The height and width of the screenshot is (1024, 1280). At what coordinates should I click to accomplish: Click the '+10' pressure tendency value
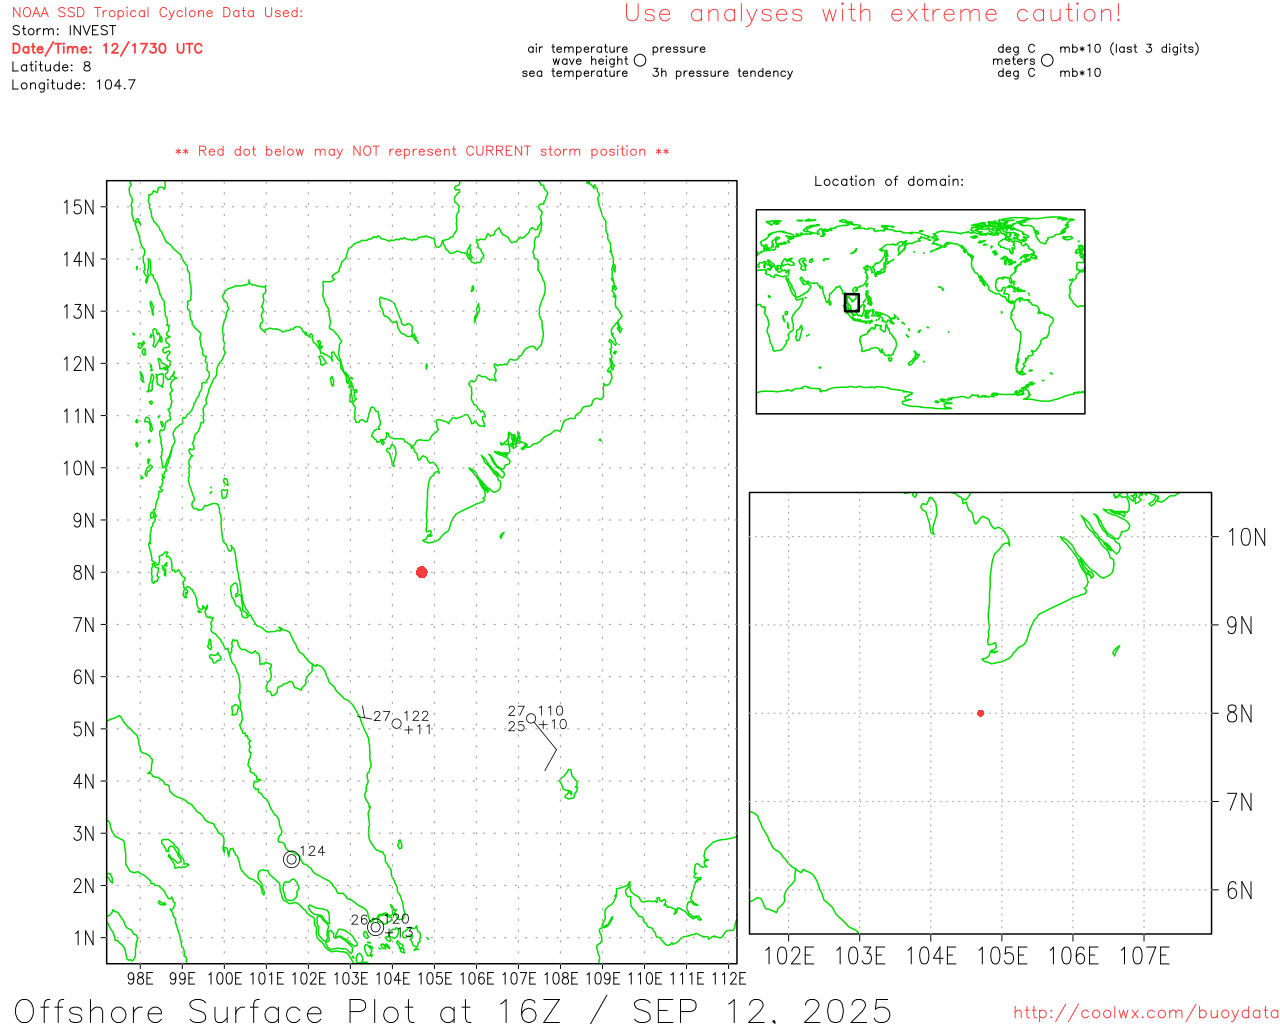tap(553, 724)
